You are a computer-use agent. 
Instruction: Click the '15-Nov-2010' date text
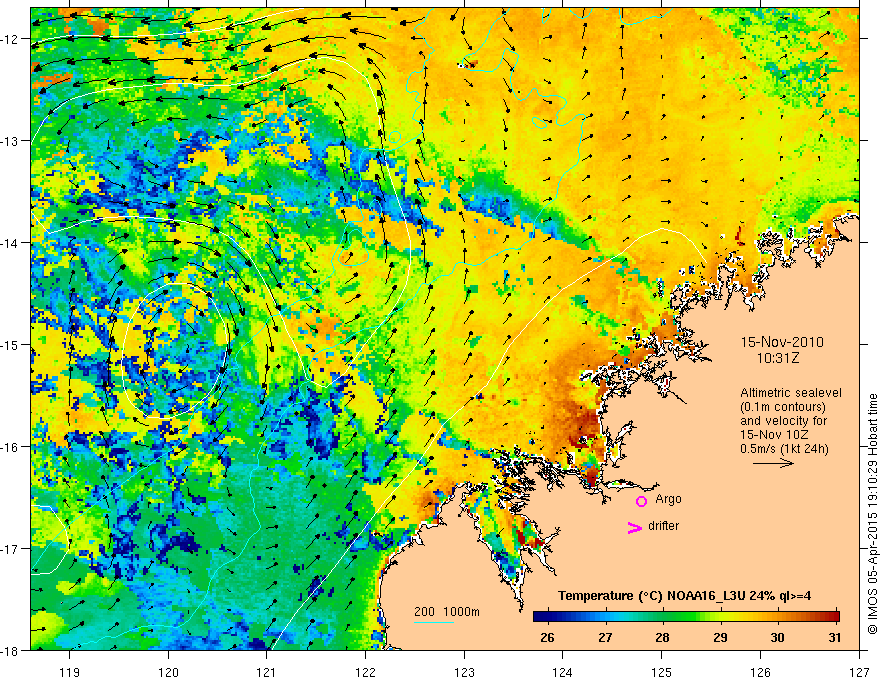pos(782,342)
